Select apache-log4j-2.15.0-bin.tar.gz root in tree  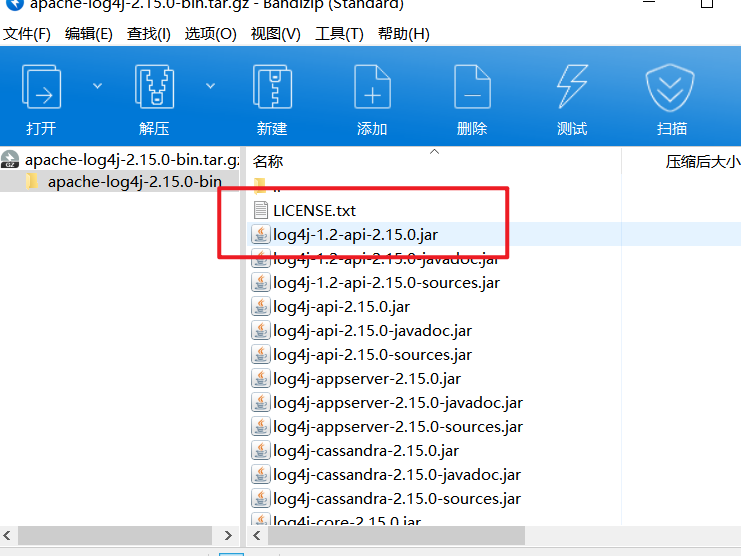click(132, 160)
